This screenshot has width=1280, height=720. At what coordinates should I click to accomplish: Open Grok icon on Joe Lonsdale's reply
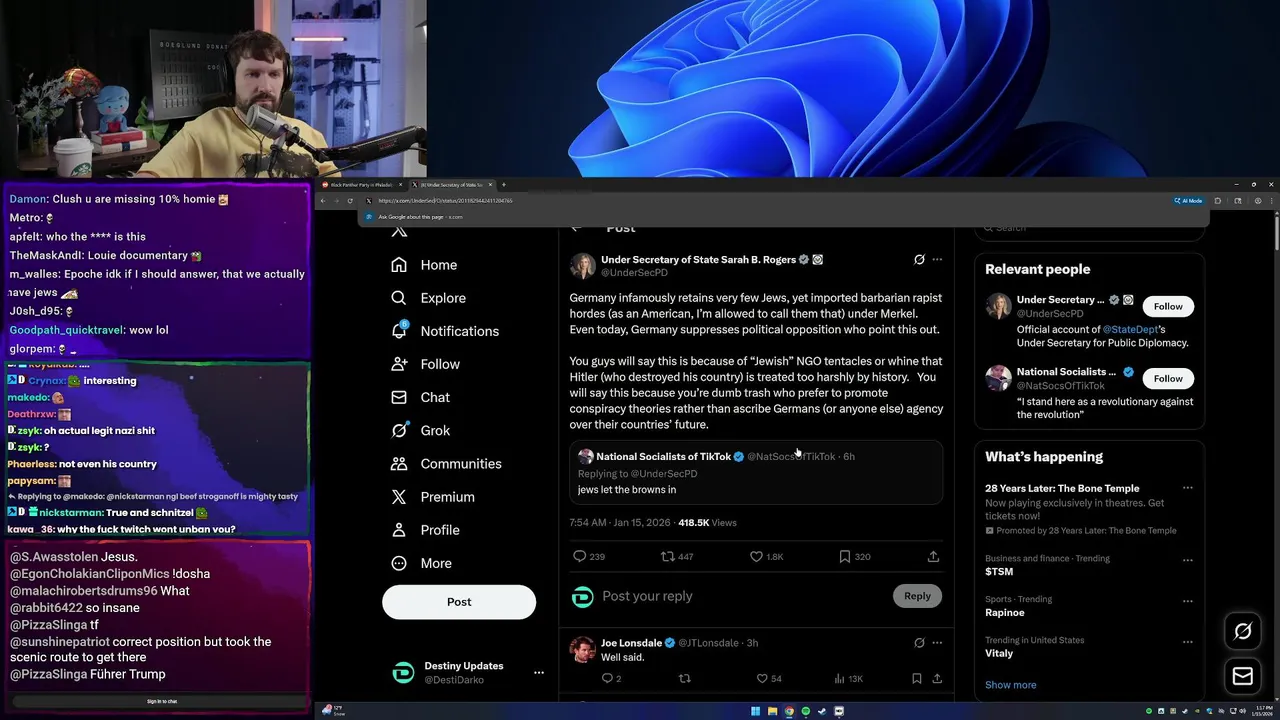pos(919,643)
